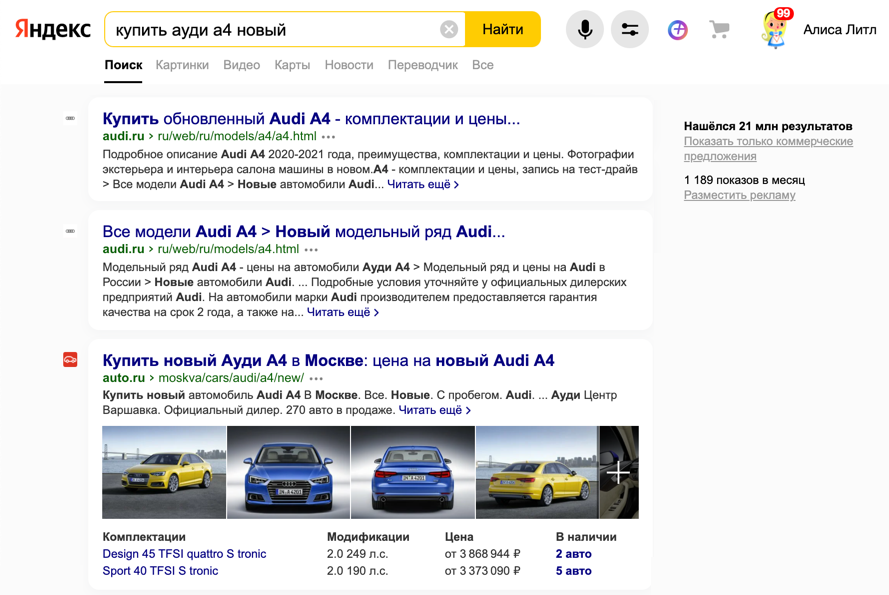Viewport: 889px width, 595px height.
Task: Expand auto.ru result 'Читать ещё'
Action: pos(434,410)
